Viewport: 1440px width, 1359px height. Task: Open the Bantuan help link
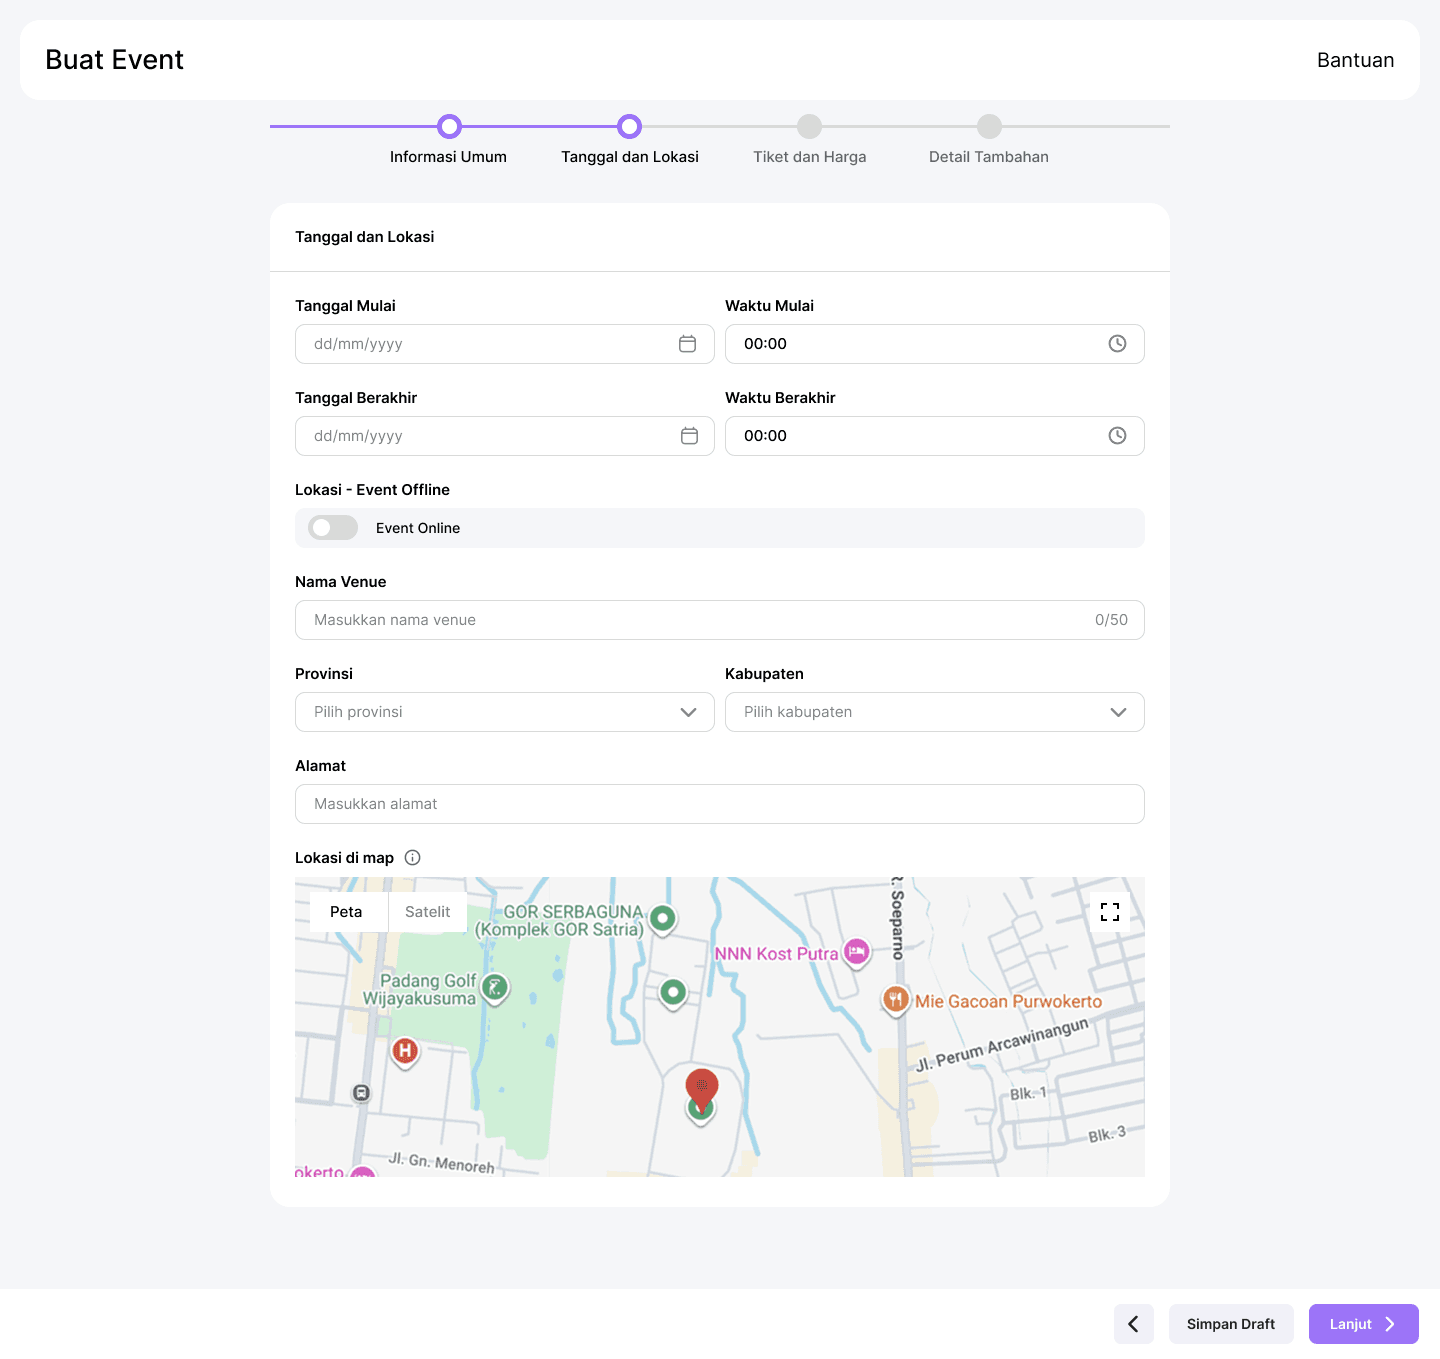(1355, 60)
